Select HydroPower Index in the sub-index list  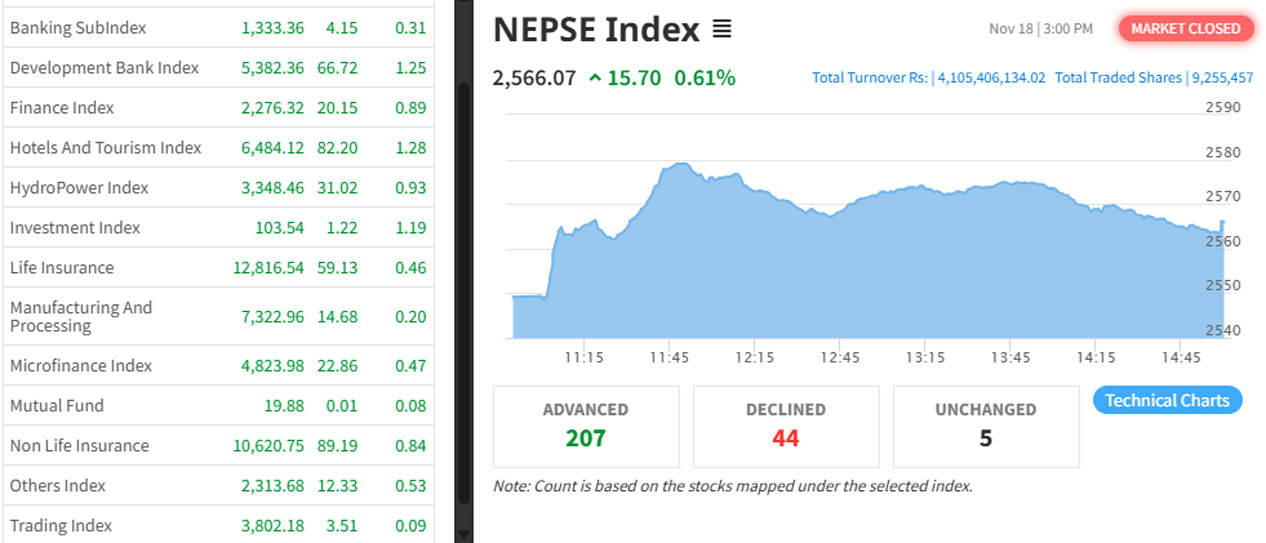(79, 188)
